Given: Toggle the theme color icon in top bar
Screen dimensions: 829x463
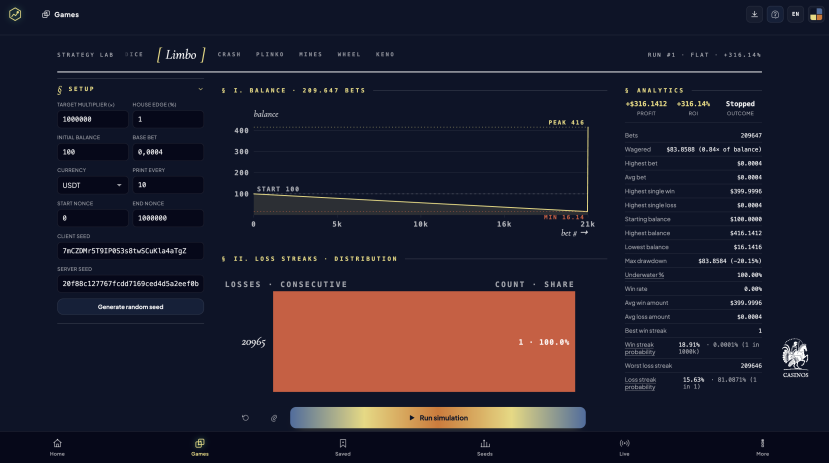Looking at the screenshot, I should (x=816, y=14).
